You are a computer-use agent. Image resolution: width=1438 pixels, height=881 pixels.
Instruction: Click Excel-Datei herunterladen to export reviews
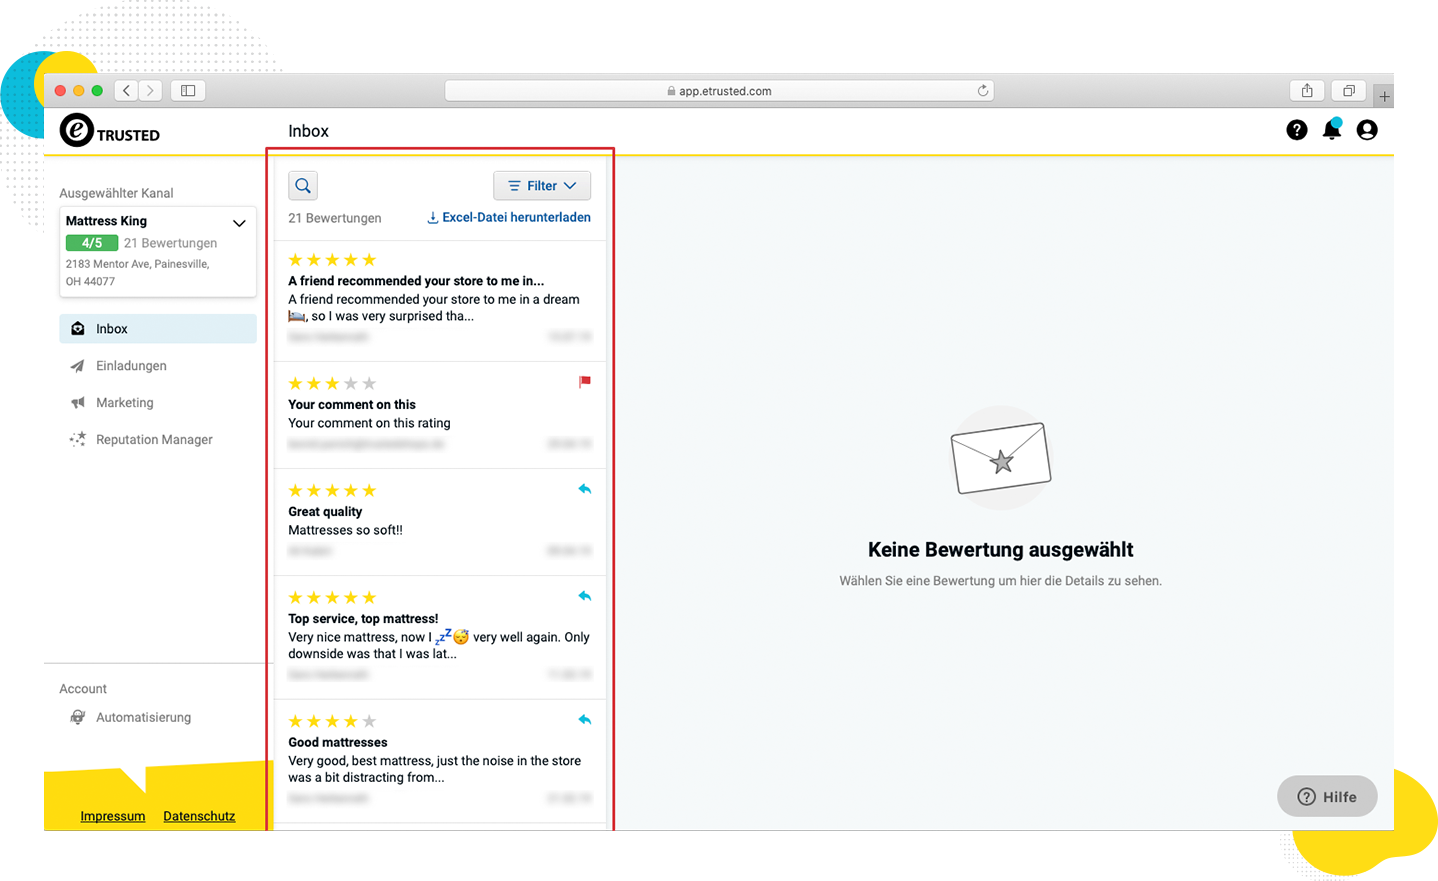click(508, 217)
